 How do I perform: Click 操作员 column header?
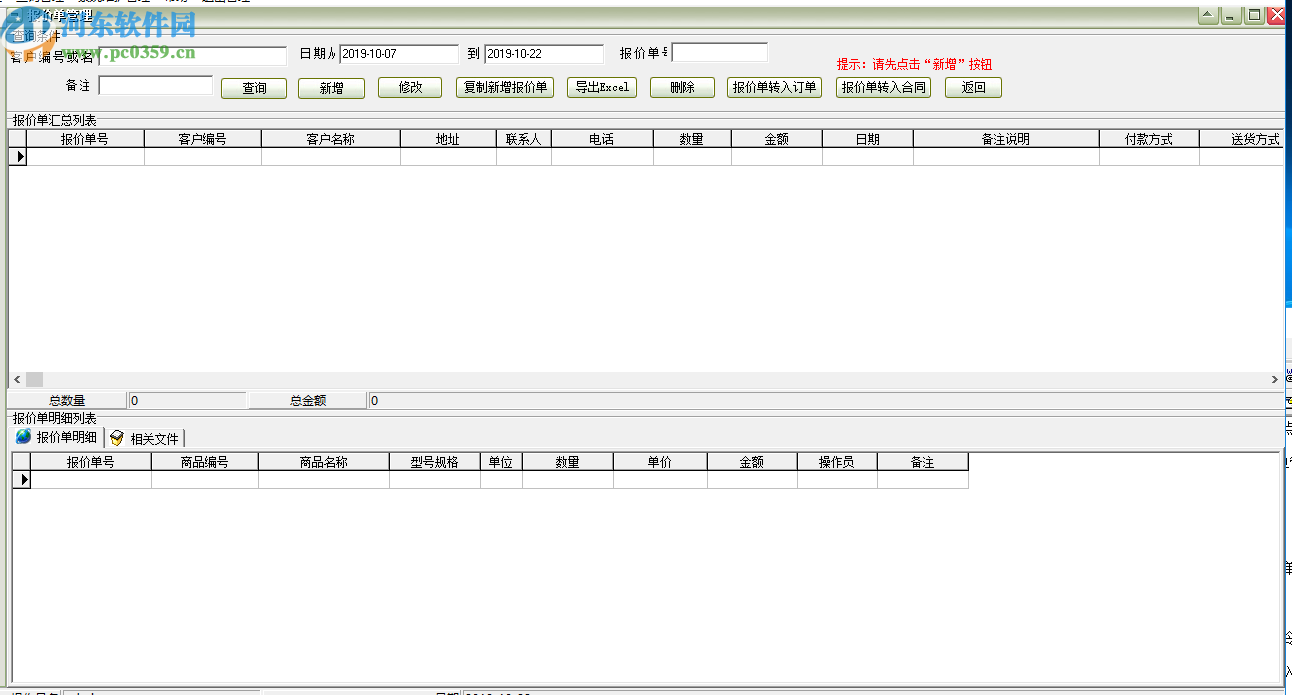pos(837,462)
